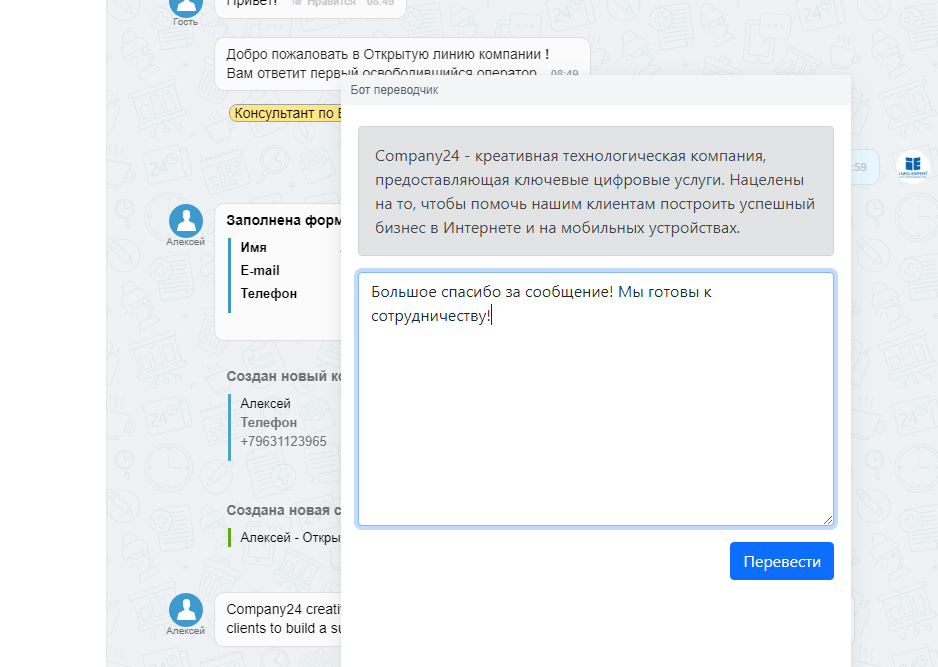Click the gray Company24 translated text block
This screenshot has width=938, height=667.
[596, 191]
